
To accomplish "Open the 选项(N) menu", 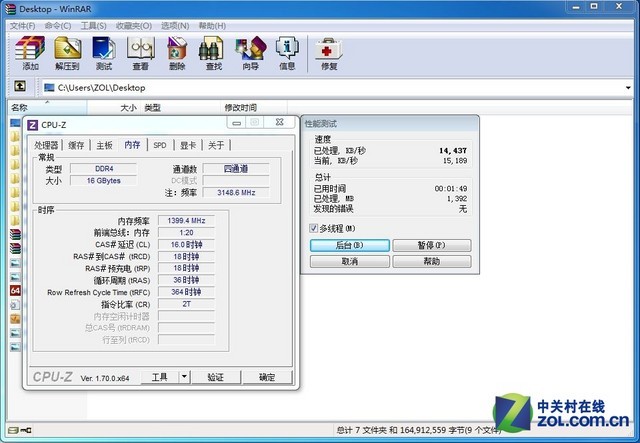I will [x=175, y=26].
